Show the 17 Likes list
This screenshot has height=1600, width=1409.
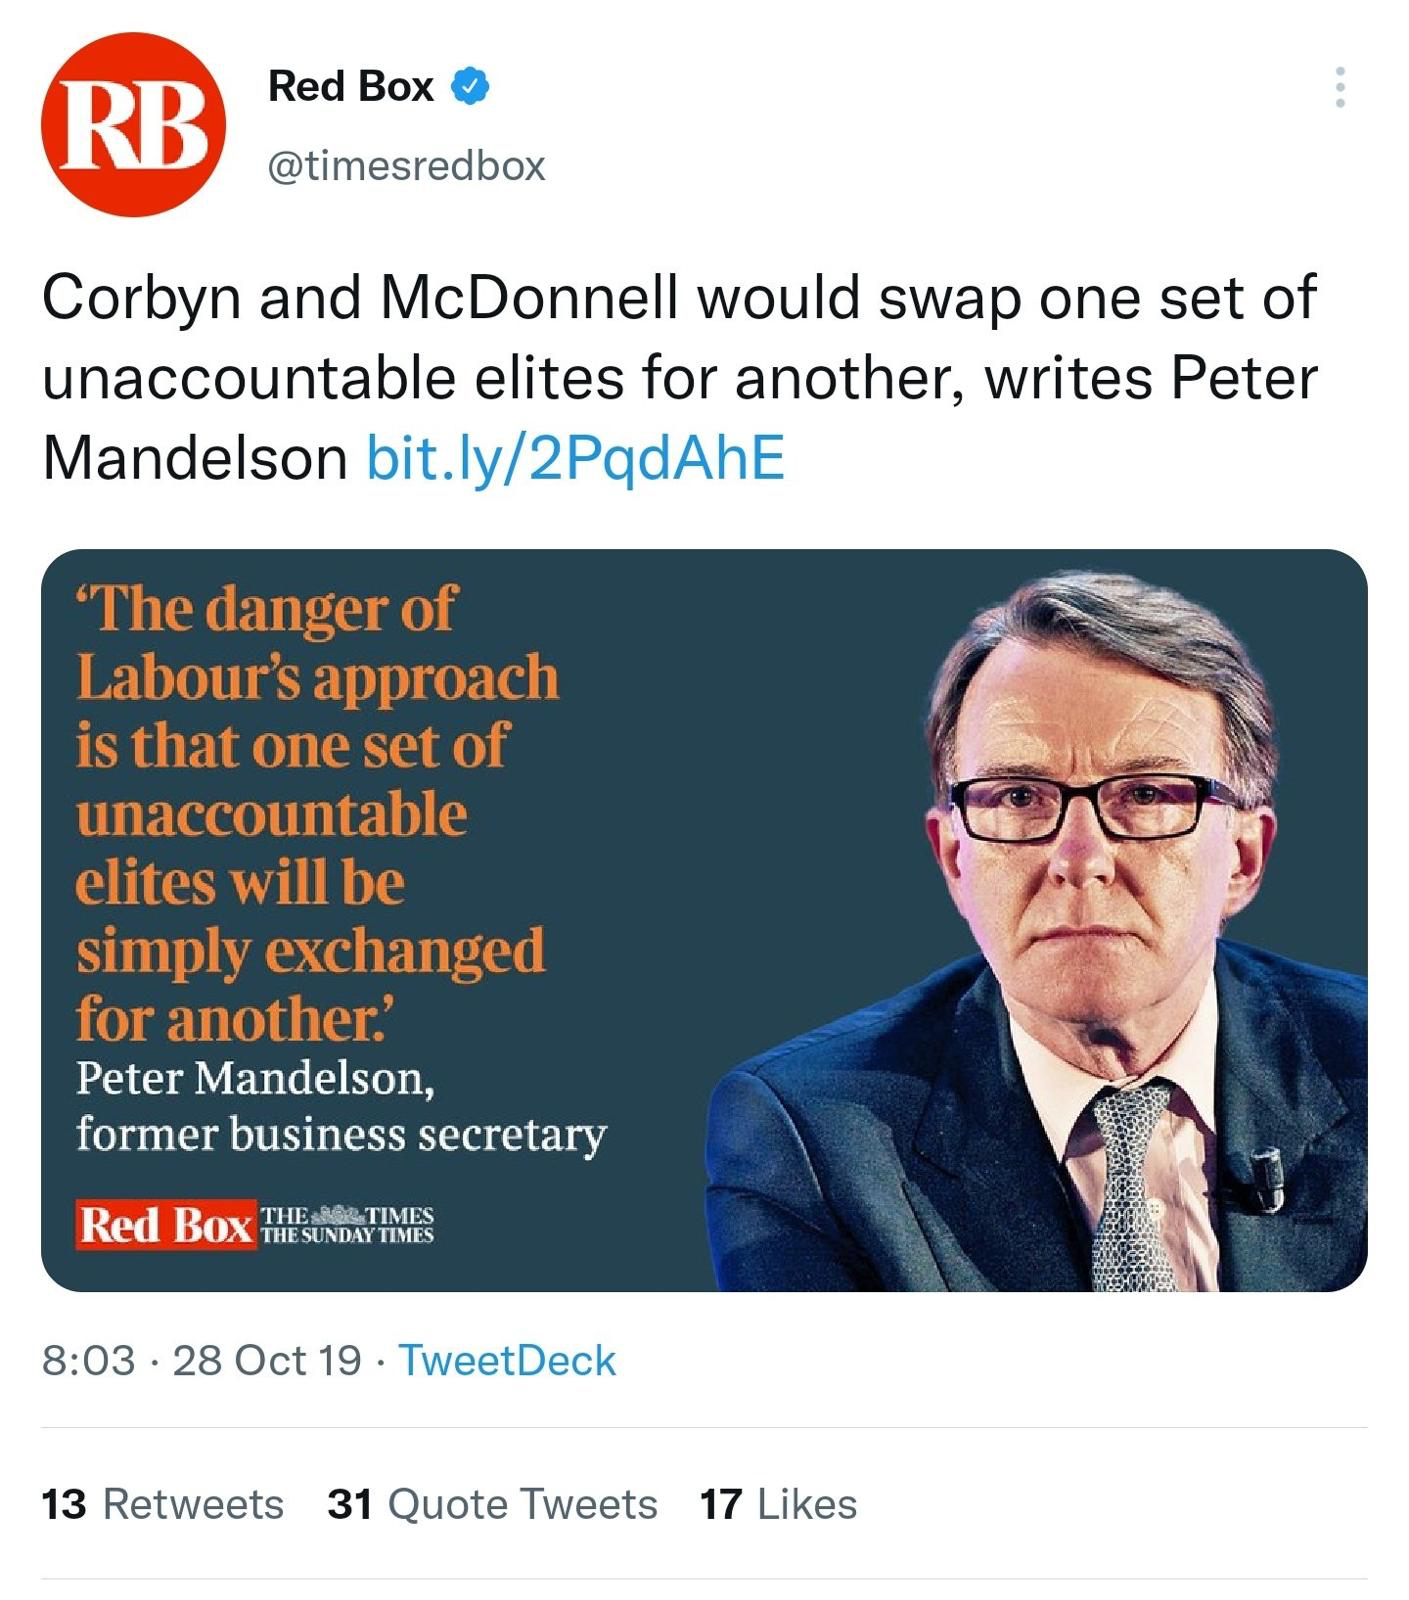pyautogui.click(x=778, y=1504)
